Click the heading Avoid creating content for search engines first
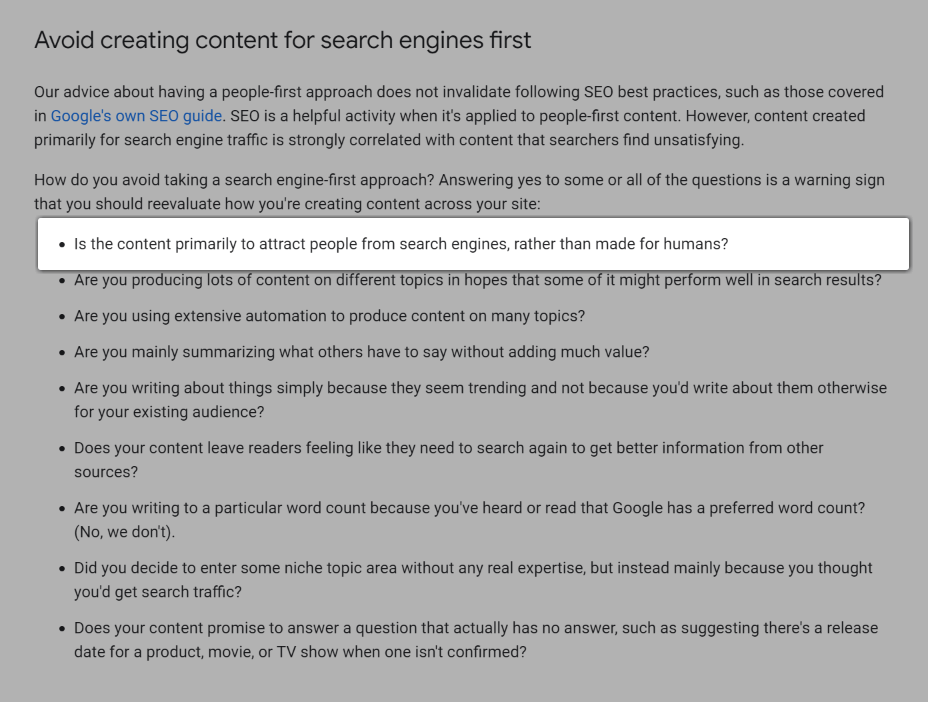Screen dimensions: 928x702 point(282,41)
